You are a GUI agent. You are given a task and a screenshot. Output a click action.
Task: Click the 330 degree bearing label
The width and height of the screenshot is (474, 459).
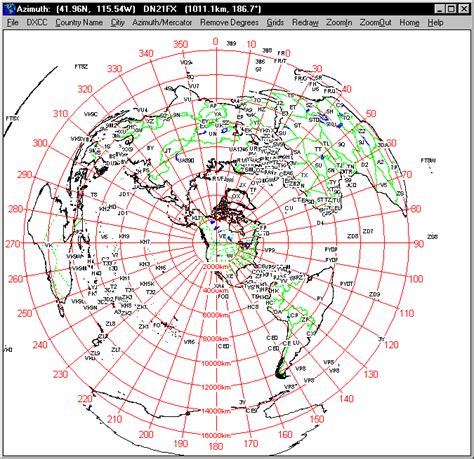pos(114,69)
